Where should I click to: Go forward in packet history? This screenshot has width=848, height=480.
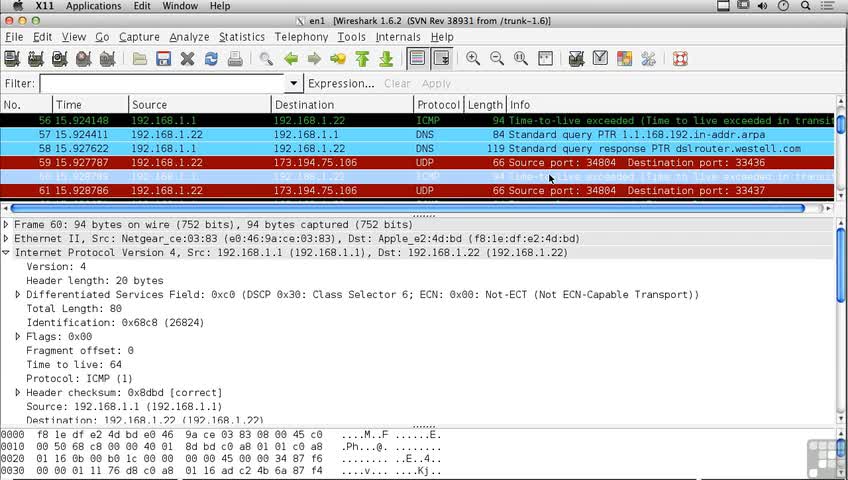[314, 58]
